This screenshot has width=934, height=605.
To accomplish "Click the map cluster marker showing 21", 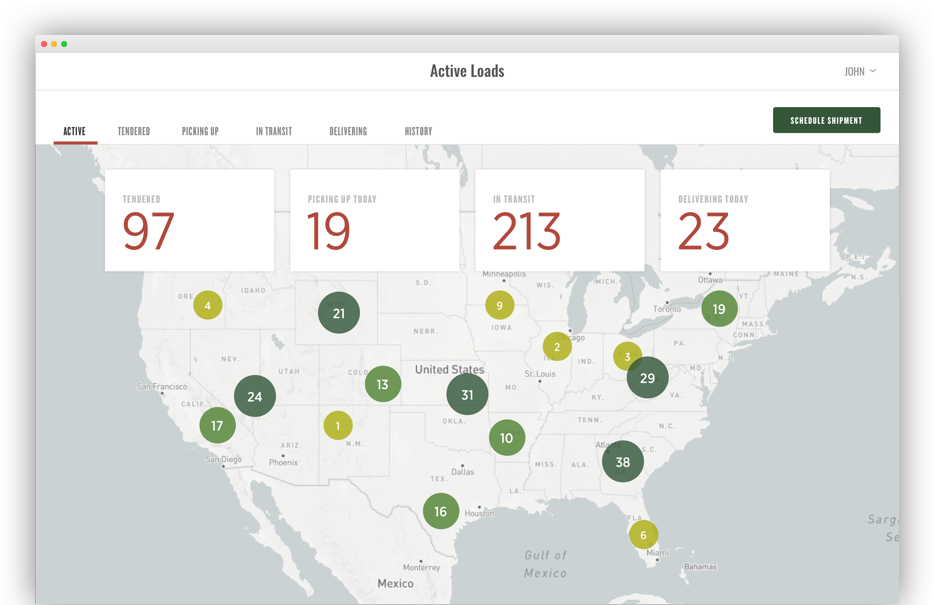I will pos(339,313).
